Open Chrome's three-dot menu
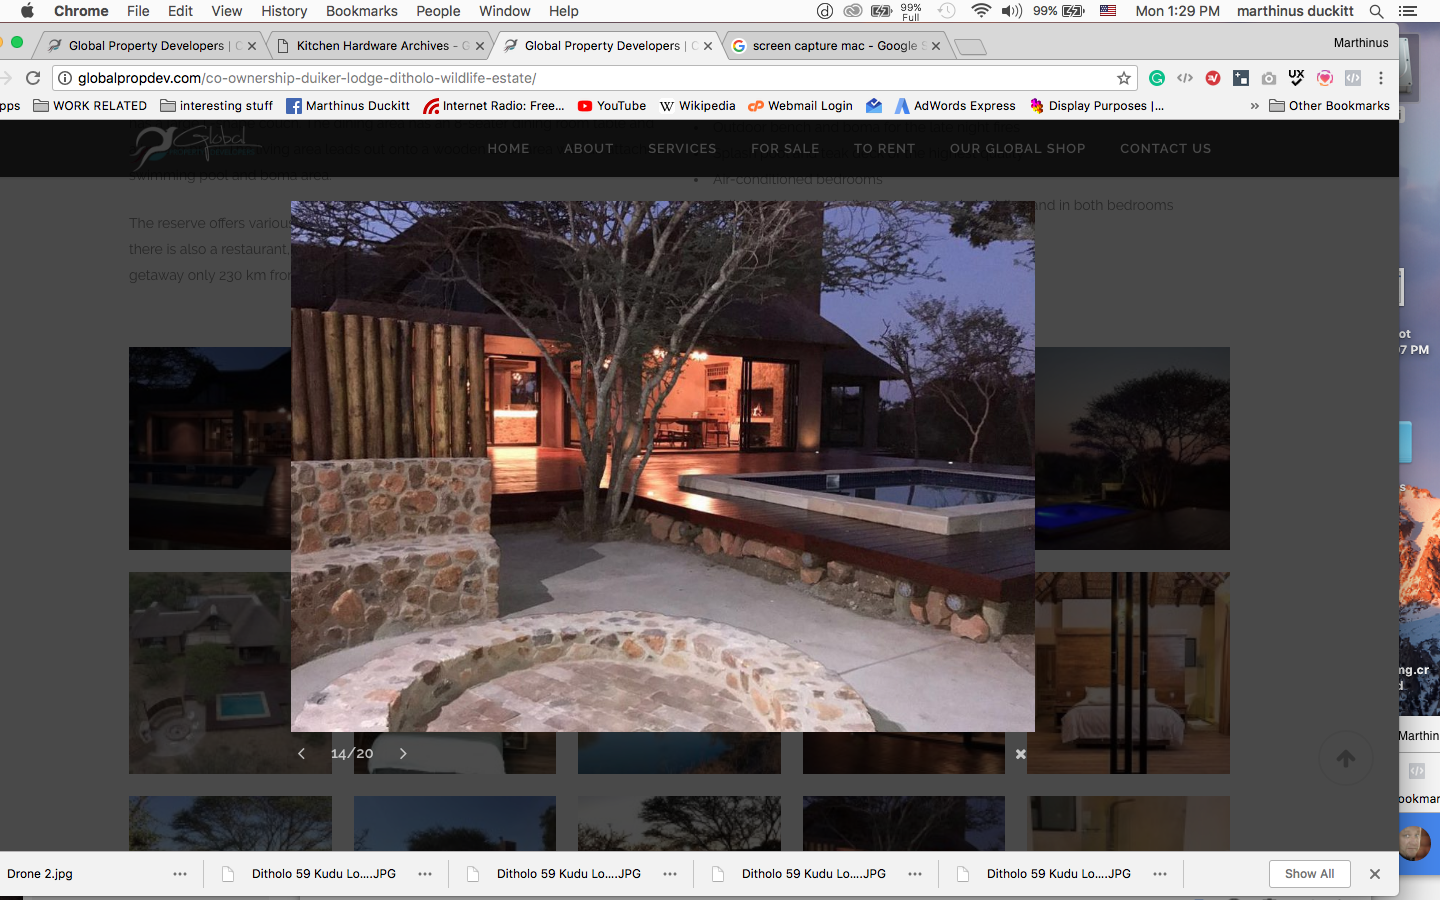Image resolution: width=1440 pixels, height=900 pixels. 1381,78
